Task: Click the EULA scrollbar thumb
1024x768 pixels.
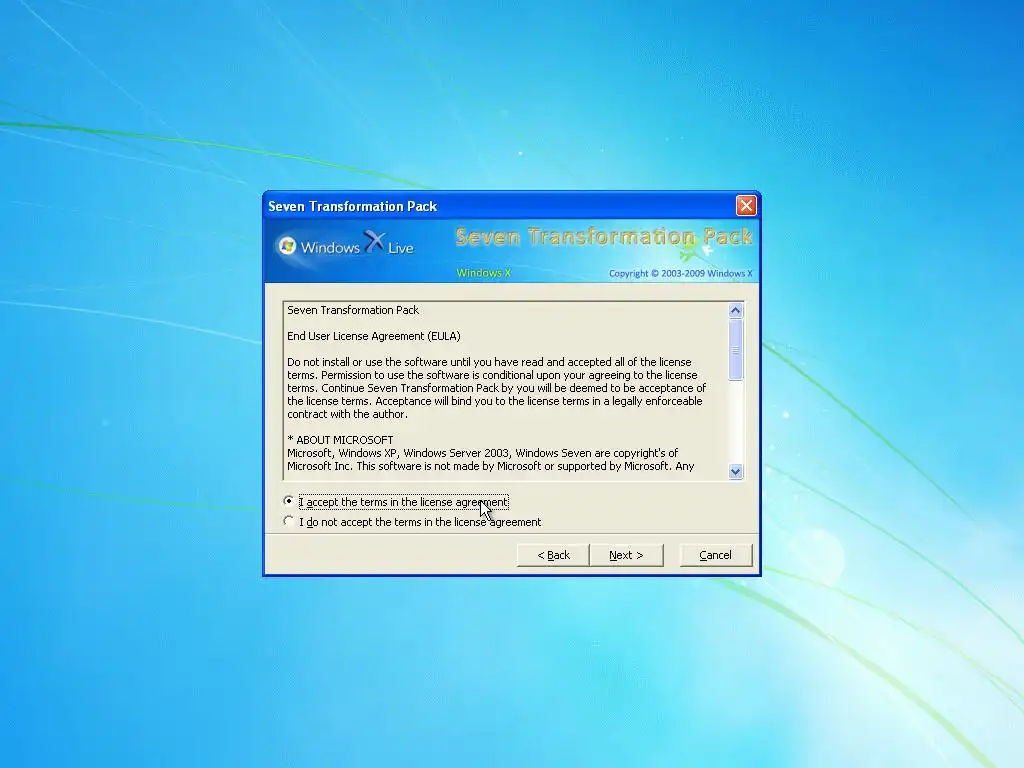Action: pos(735,349)
